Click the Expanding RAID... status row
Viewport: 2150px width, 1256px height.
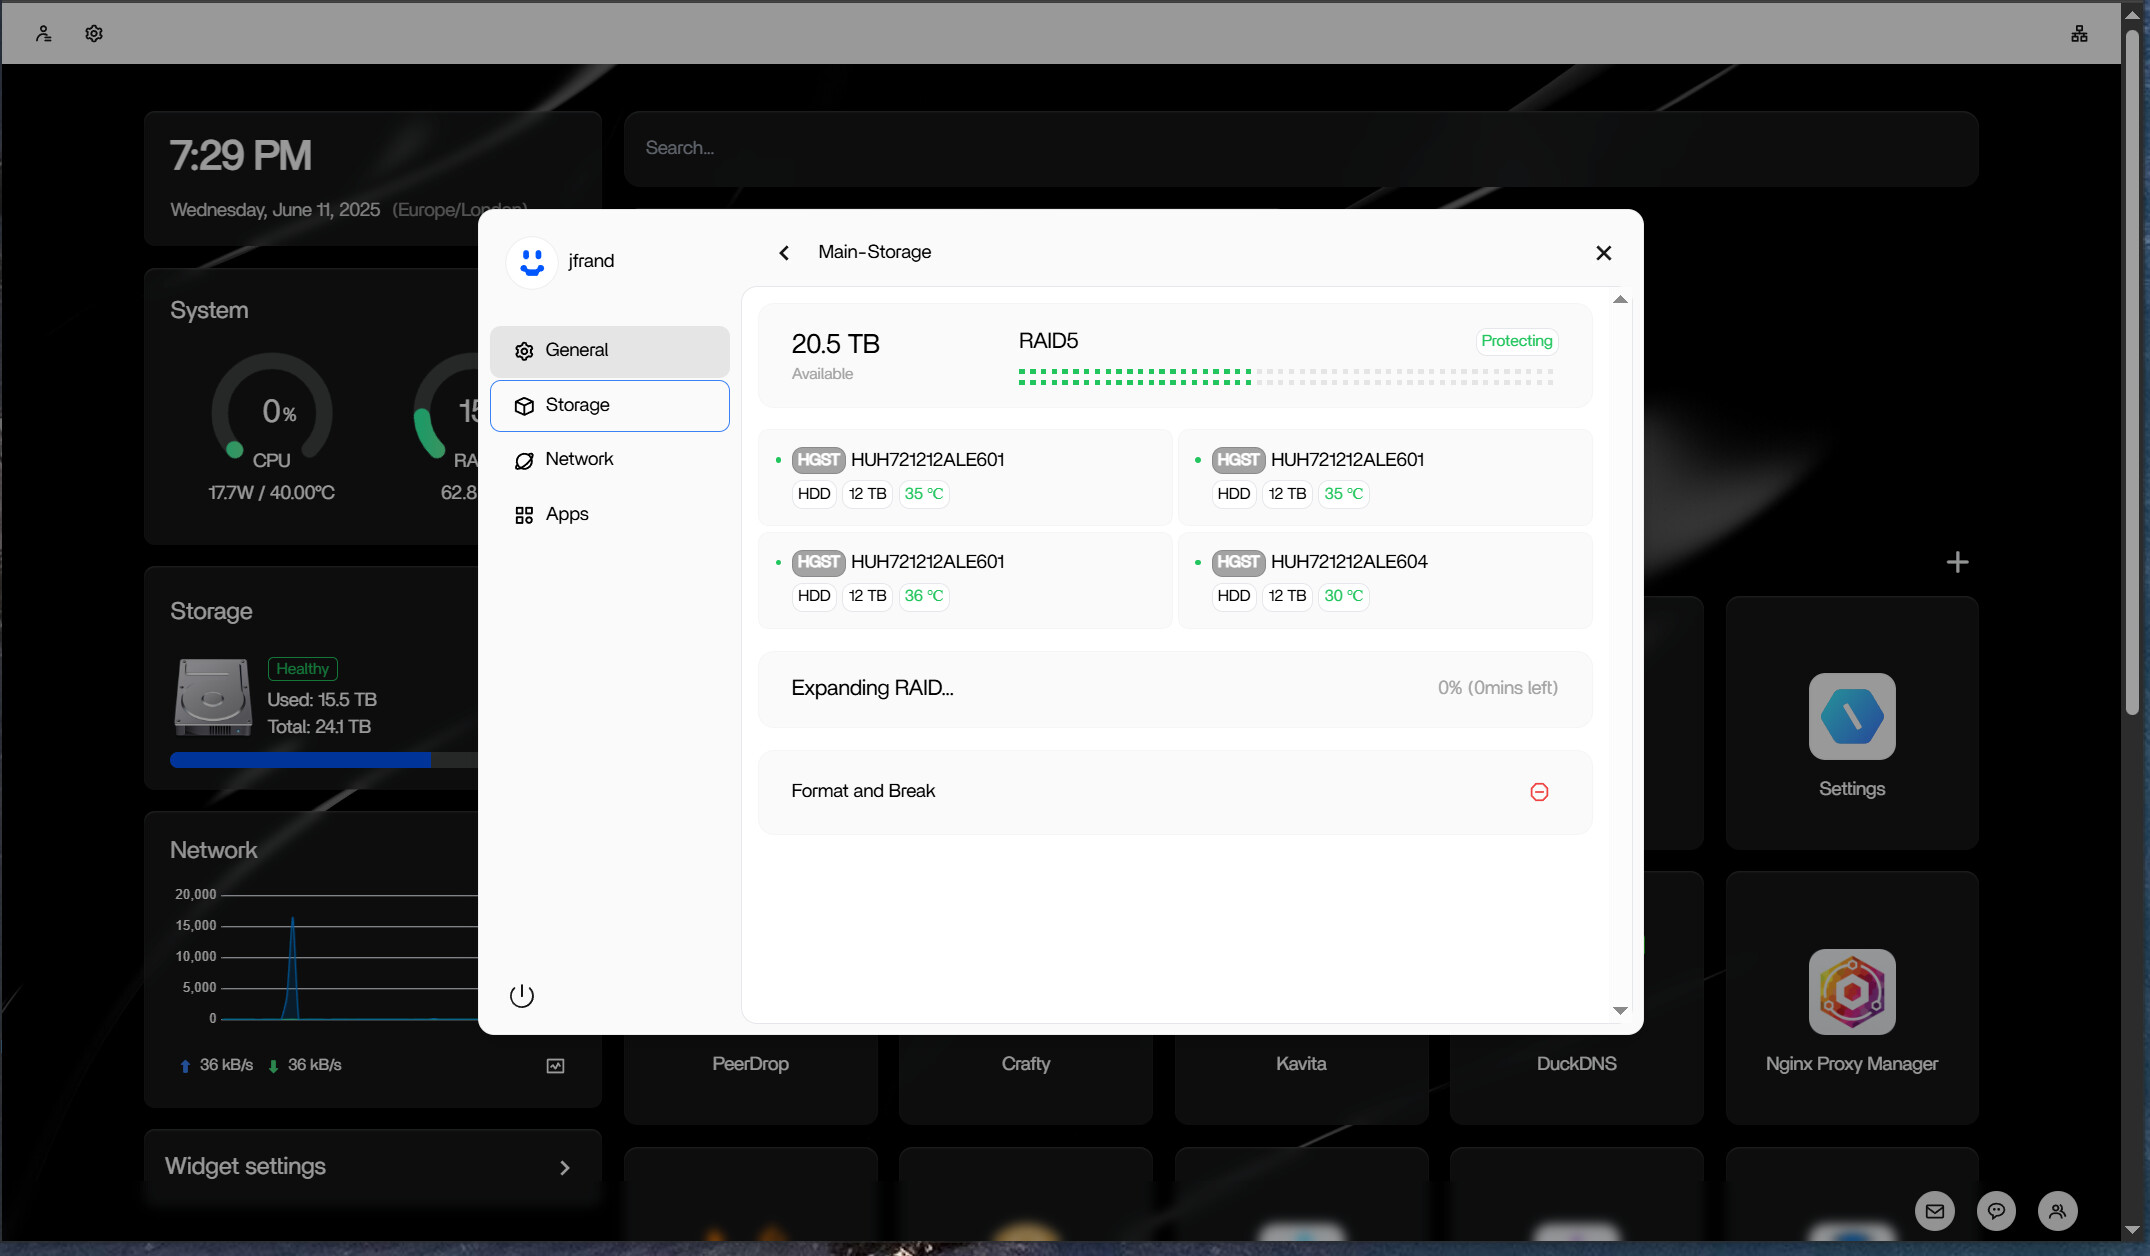pos(1175,689)
